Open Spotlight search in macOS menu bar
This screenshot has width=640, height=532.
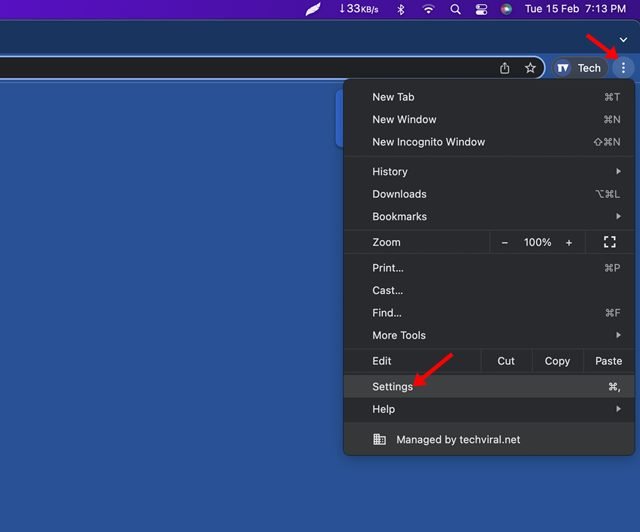pyautogui.click(x=455, y=9)
